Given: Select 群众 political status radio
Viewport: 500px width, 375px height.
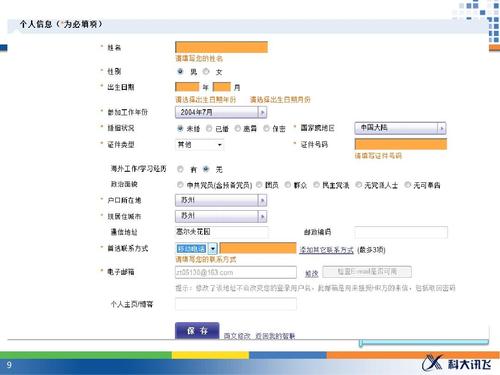Looking at the screenshot, I should click(288, 185).
